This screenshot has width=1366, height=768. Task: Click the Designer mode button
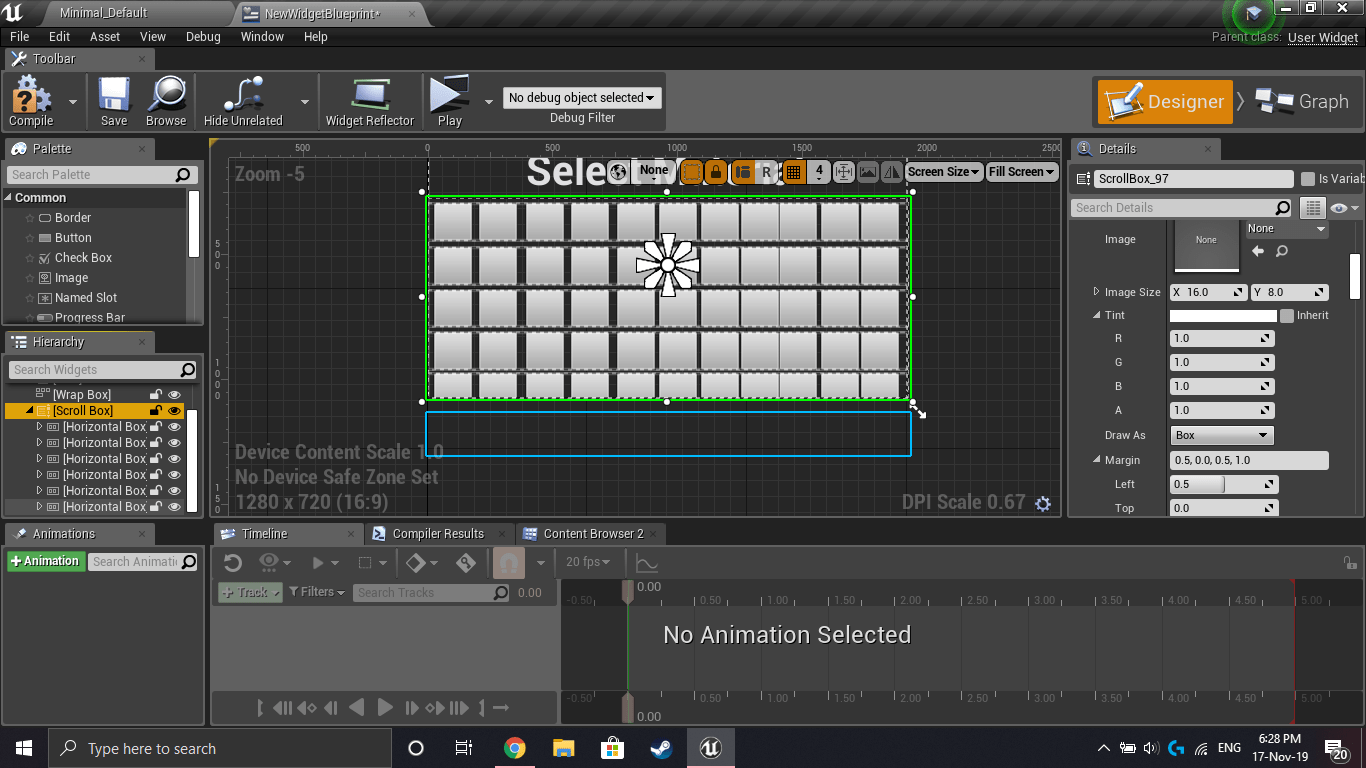[1165, 101]
